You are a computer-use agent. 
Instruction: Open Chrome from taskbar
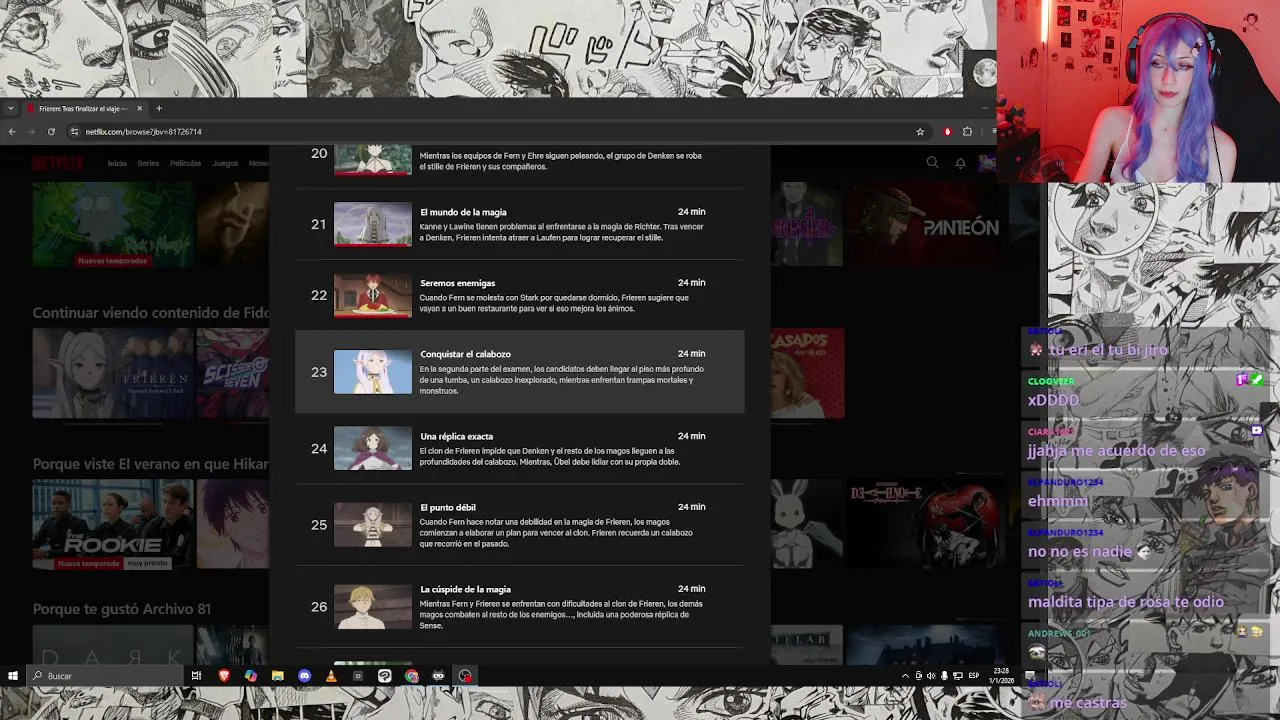411,676
